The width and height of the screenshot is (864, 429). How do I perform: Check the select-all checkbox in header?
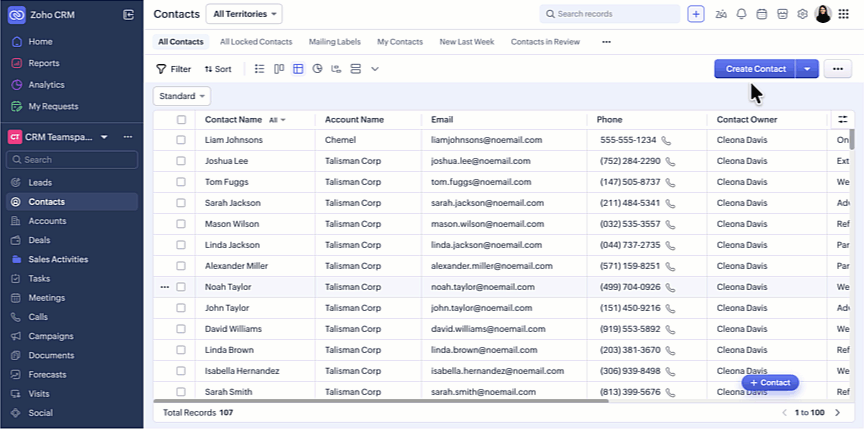tap(181, 120)
